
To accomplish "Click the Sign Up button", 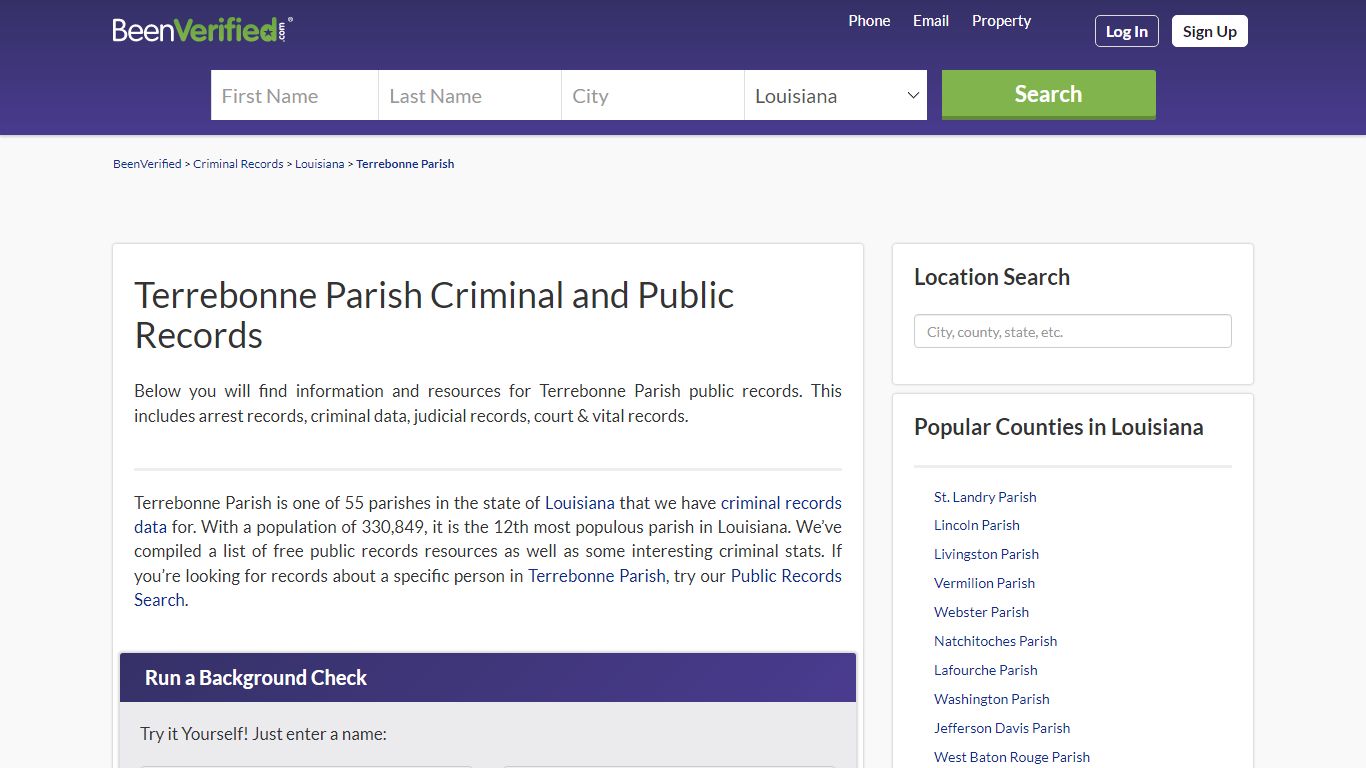I will tap(1210, 31).
